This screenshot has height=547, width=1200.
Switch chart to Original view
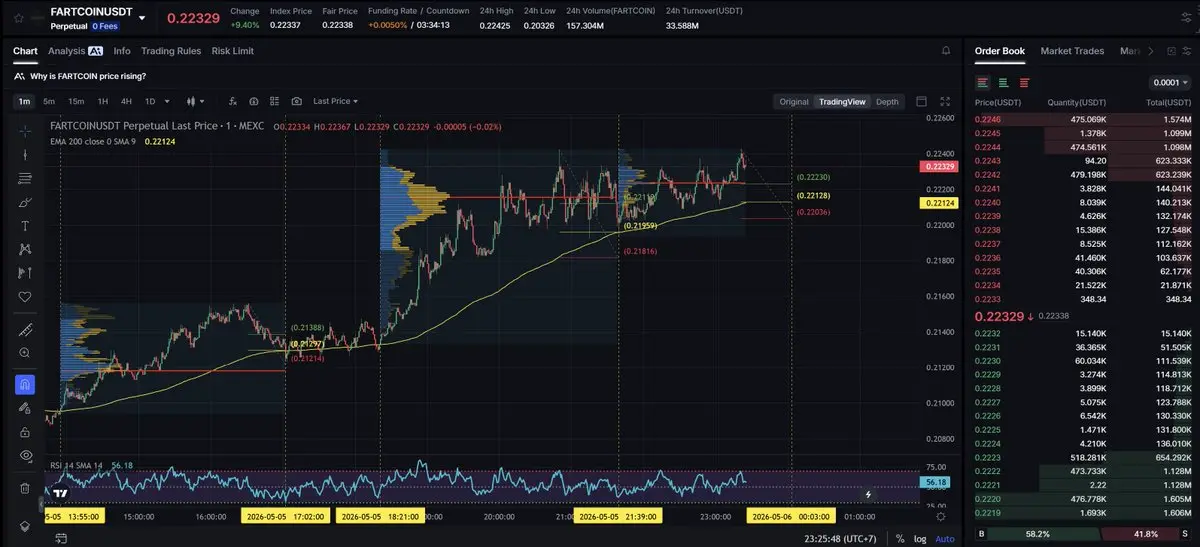[x=794, y=102]
